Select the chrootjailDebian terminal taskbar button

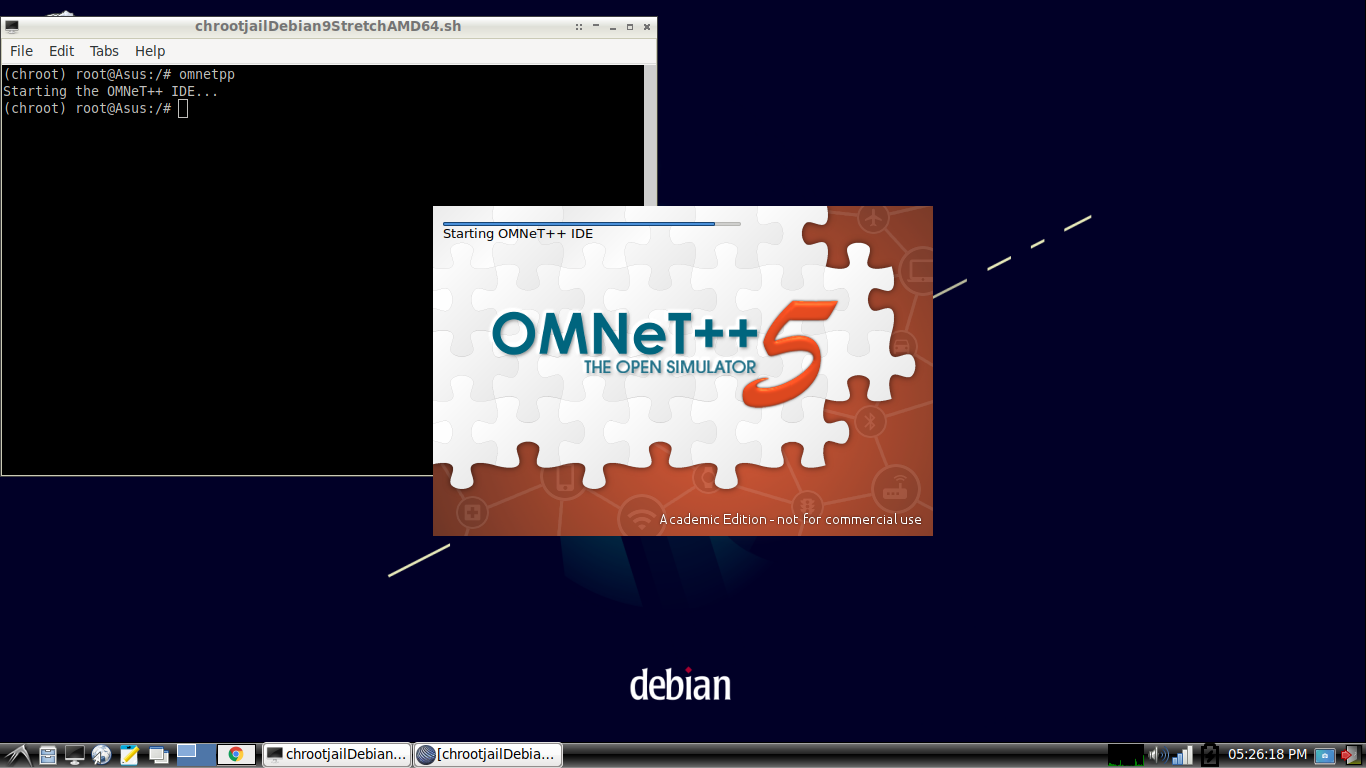pyautogui.click(x=337, y=755)
